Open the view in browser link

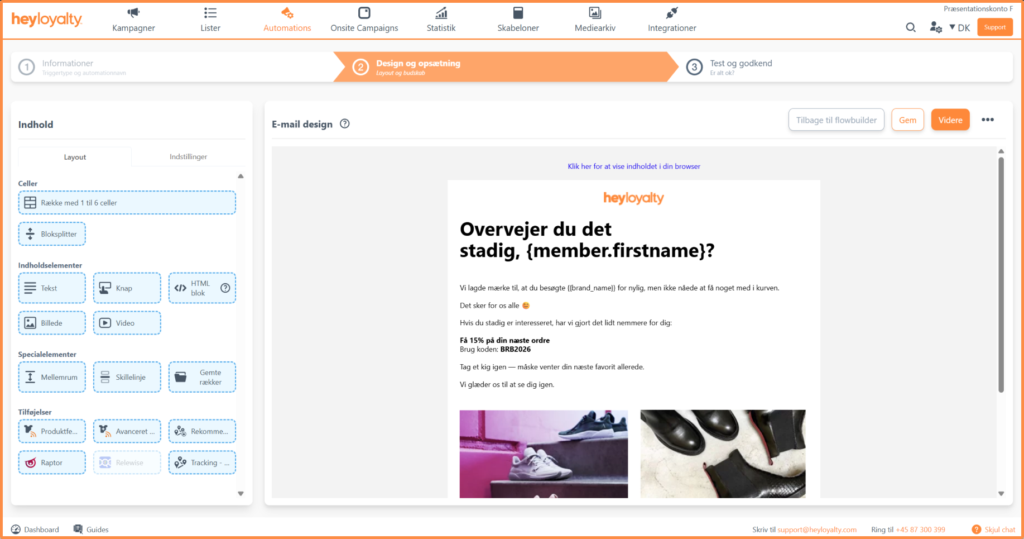pos(633,167)
